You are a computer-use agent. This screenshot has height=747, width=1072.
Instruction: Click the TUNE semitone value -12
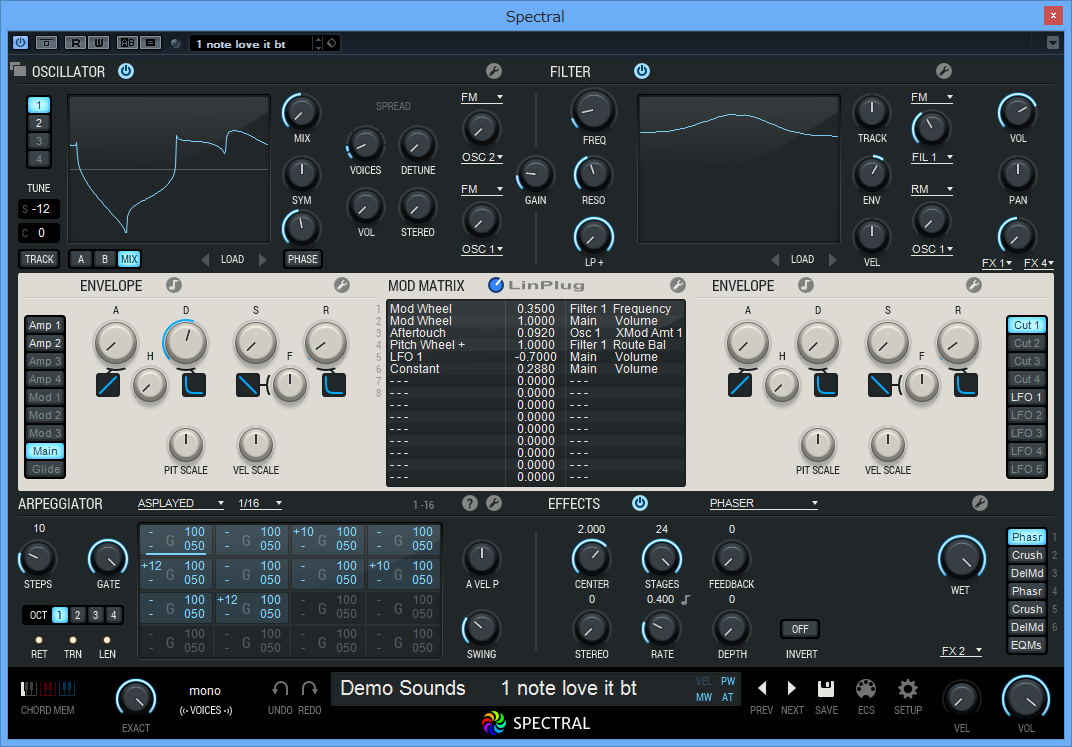pos(39,209)
